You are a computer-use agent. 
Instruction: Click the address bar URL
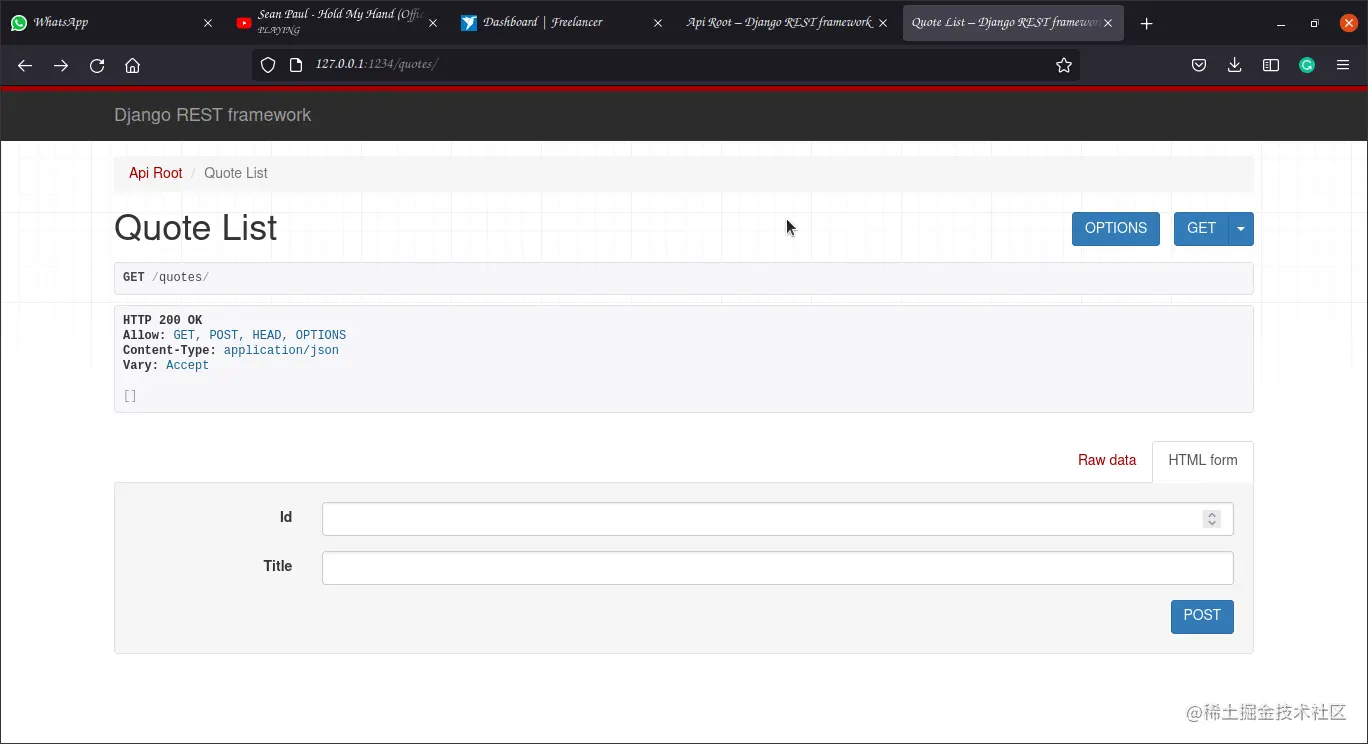[377, 65]
